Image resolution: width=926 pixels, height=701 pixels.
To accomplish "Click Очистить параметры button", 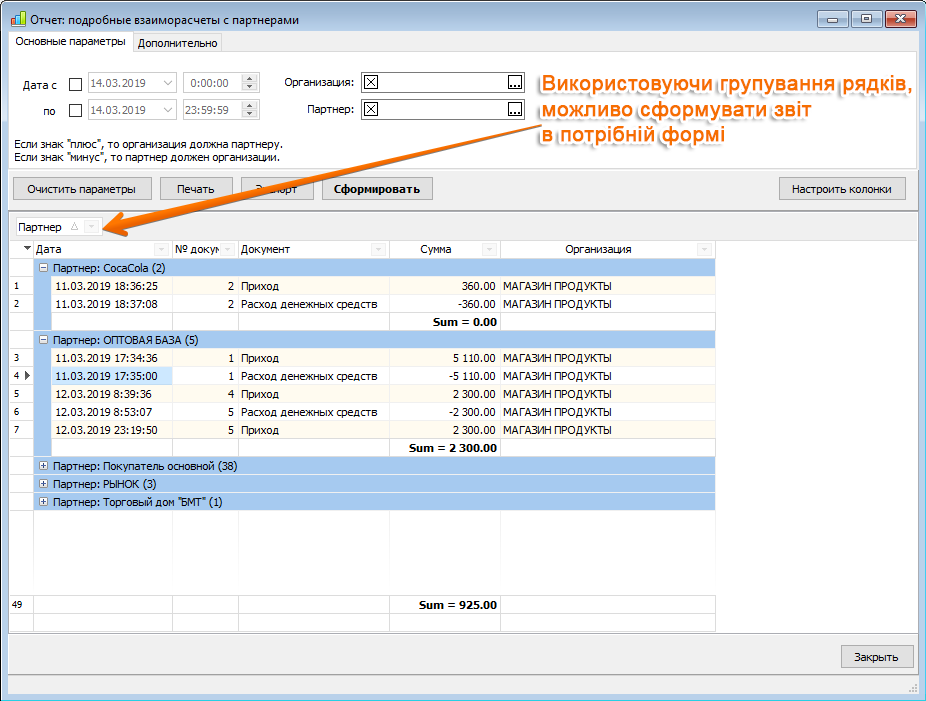I will pos(82,189).
